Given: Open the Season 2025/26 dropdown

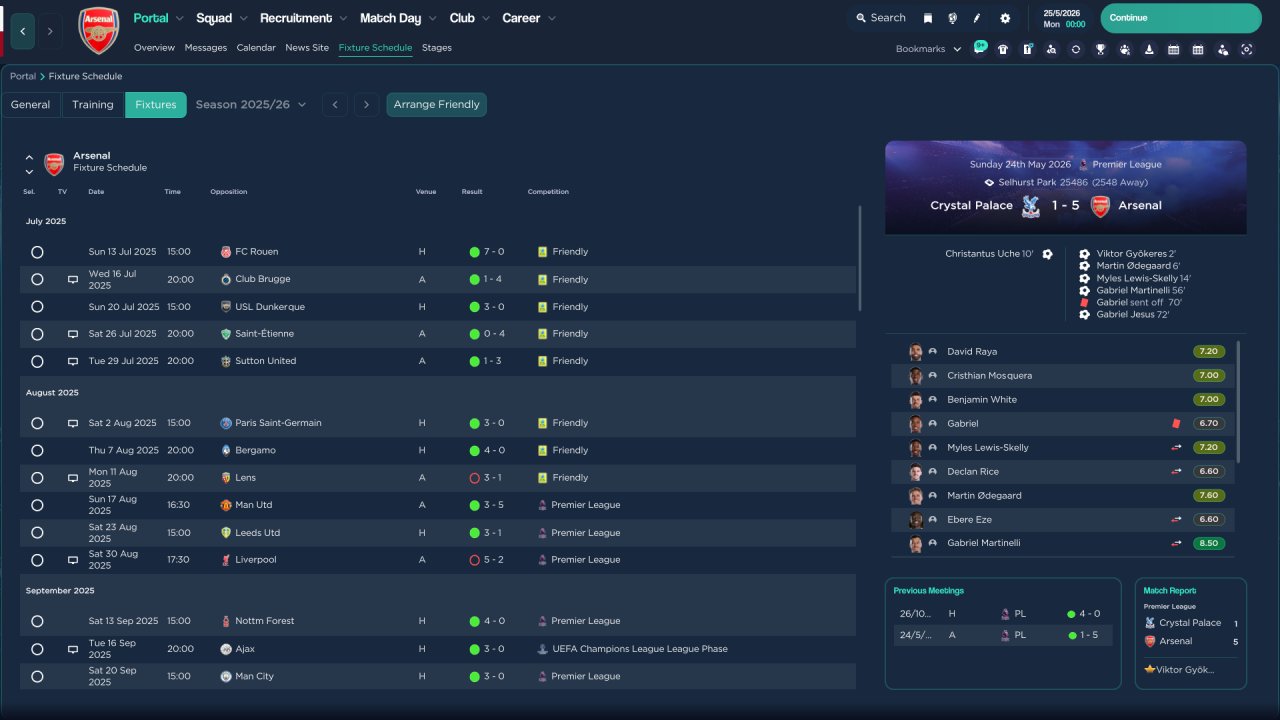Looking at the screenshot, I should click(251, 105).
